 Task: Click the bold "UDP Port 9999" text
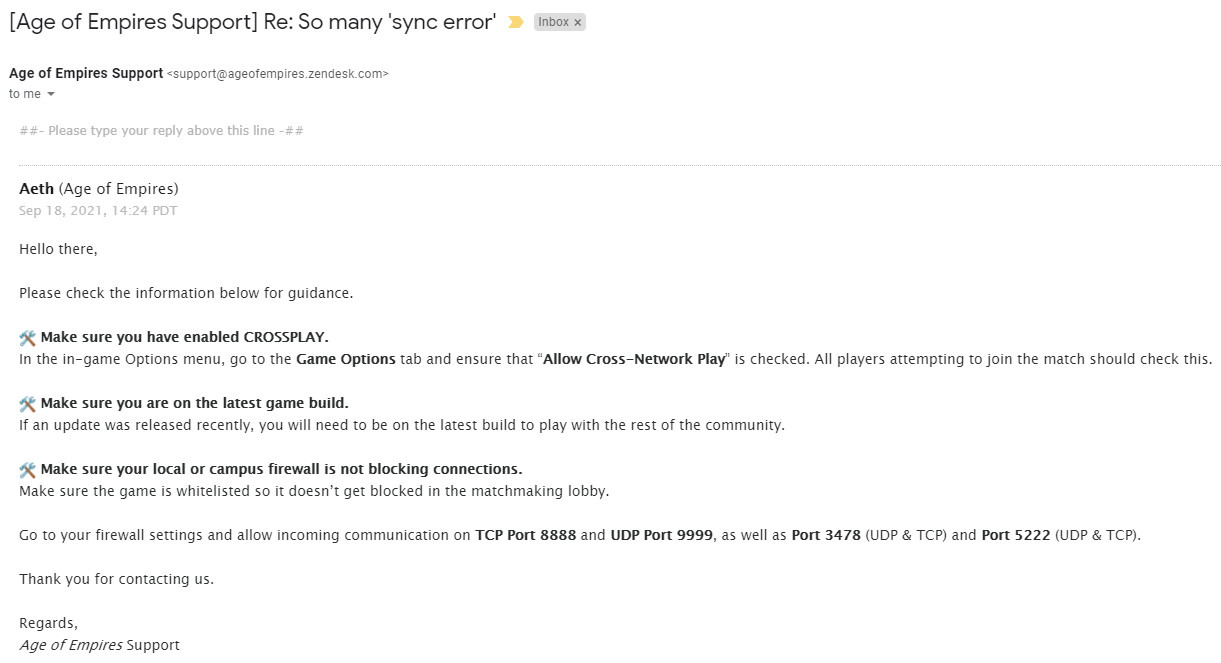[661, 535]
